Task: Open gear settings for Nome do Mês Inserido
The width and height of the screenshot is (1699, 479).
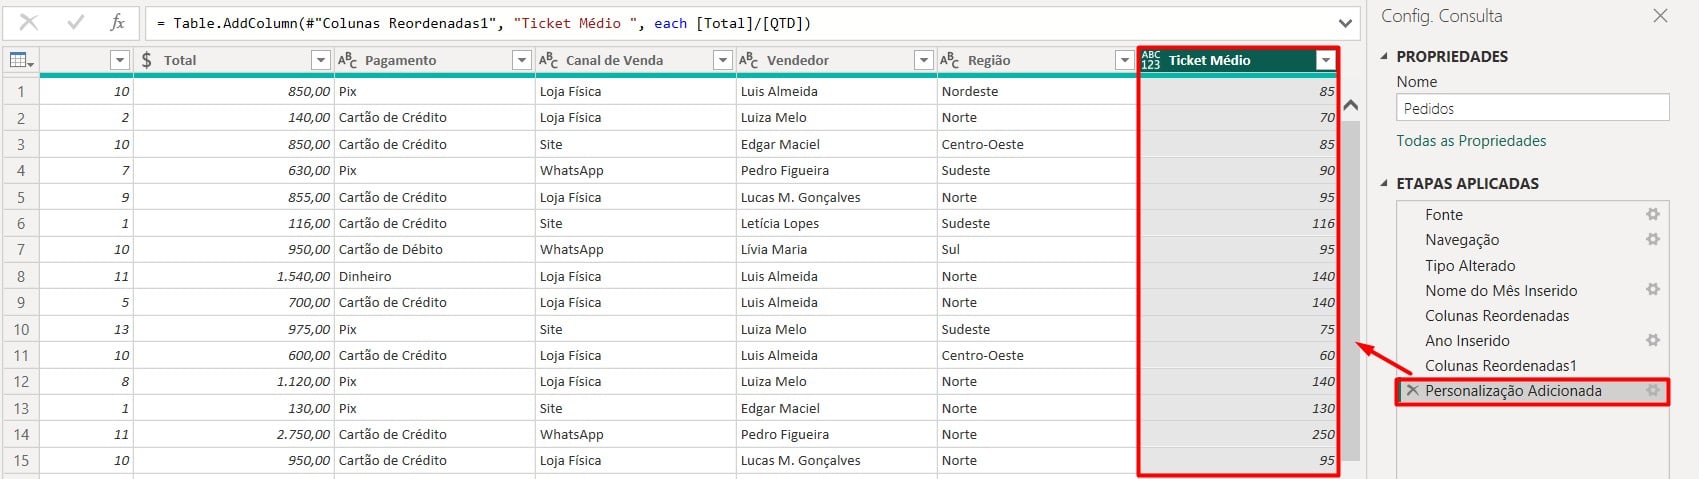Action: [1653, 290]
